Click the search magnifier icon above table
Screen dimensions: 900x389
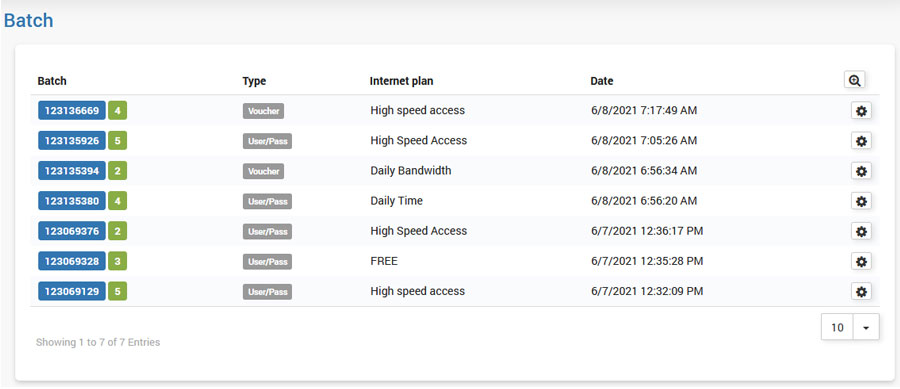pos(854,81)
